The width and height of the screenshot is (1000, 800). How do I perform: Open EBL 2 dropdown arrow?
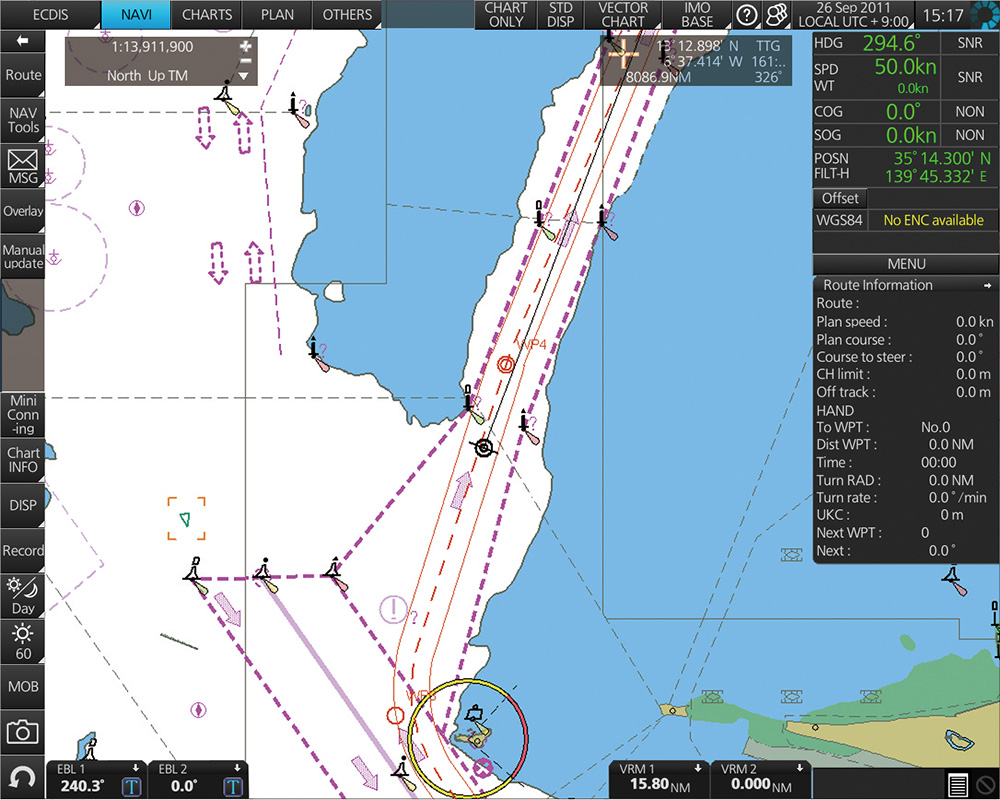coord(237,767)
